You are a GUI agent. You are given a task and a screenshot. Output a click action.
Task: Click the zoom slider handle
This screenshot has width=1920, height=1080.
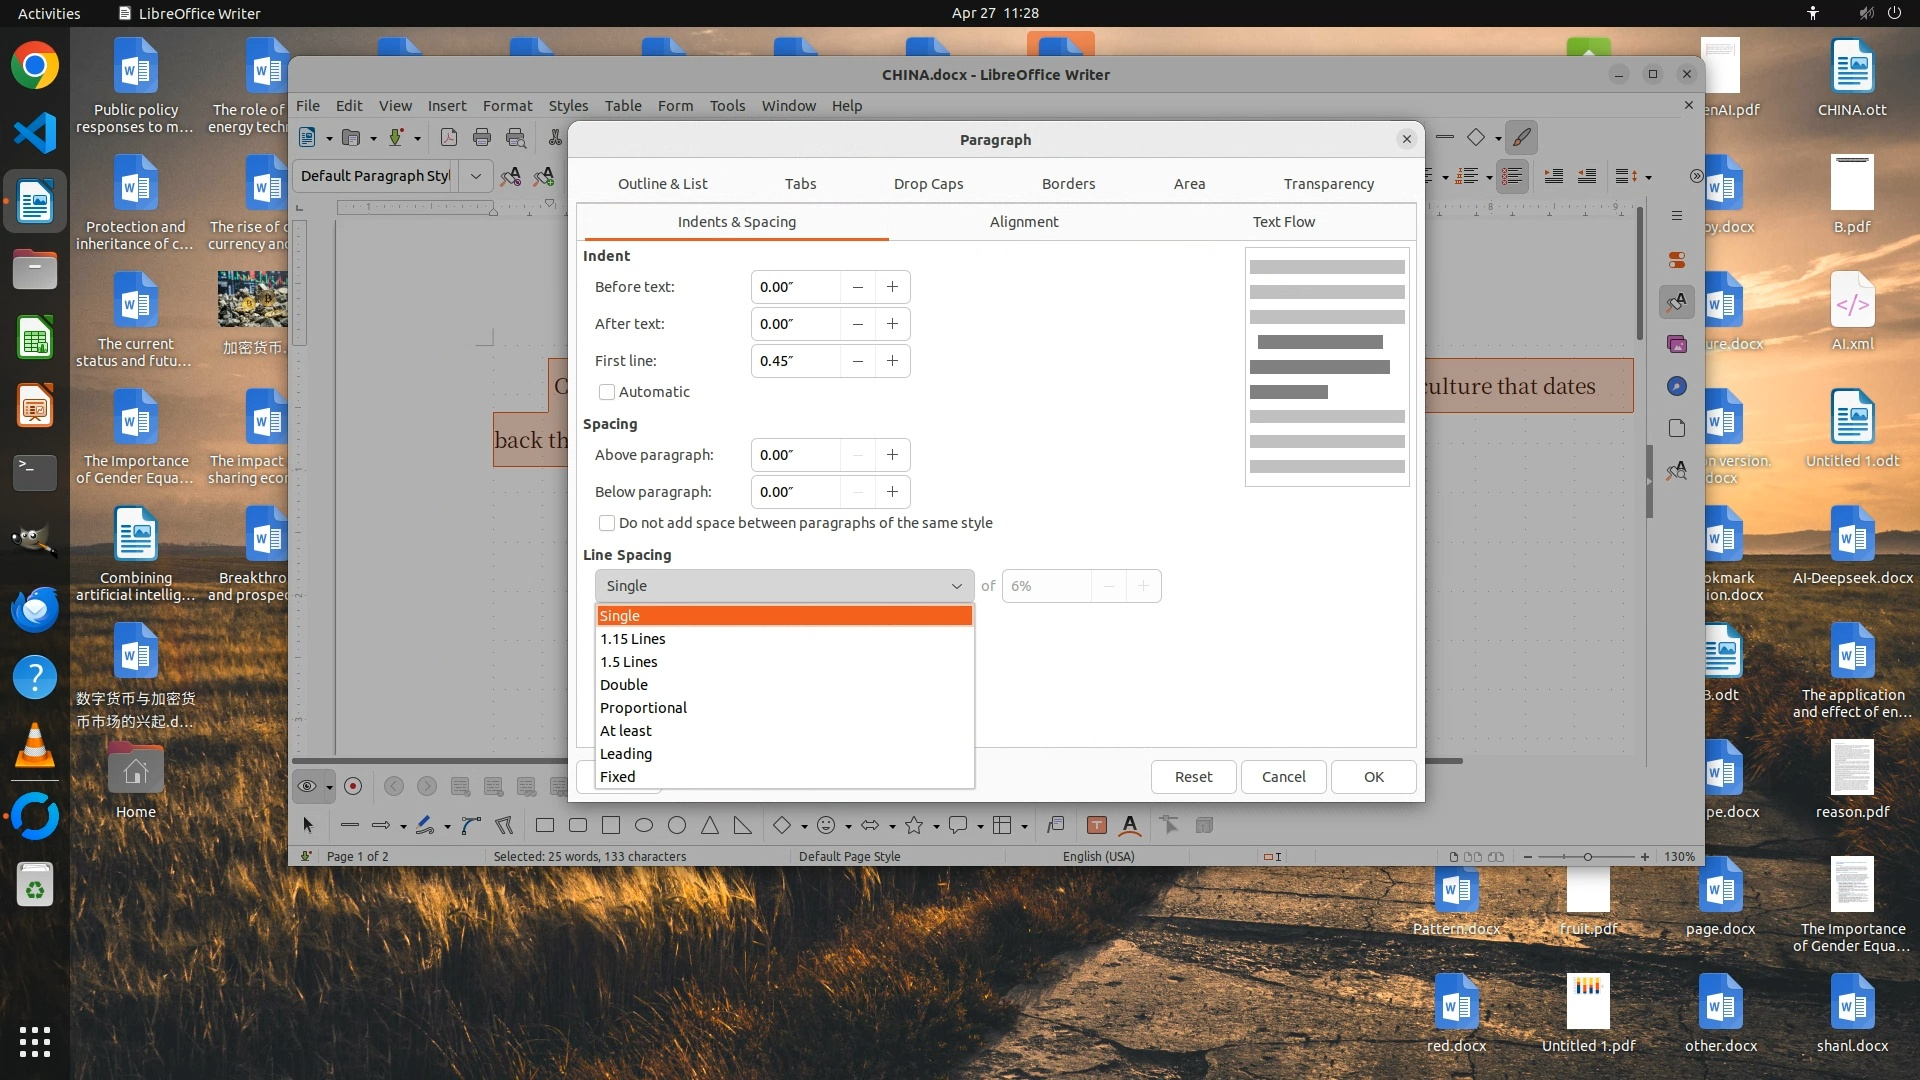tap(1587, 857)
